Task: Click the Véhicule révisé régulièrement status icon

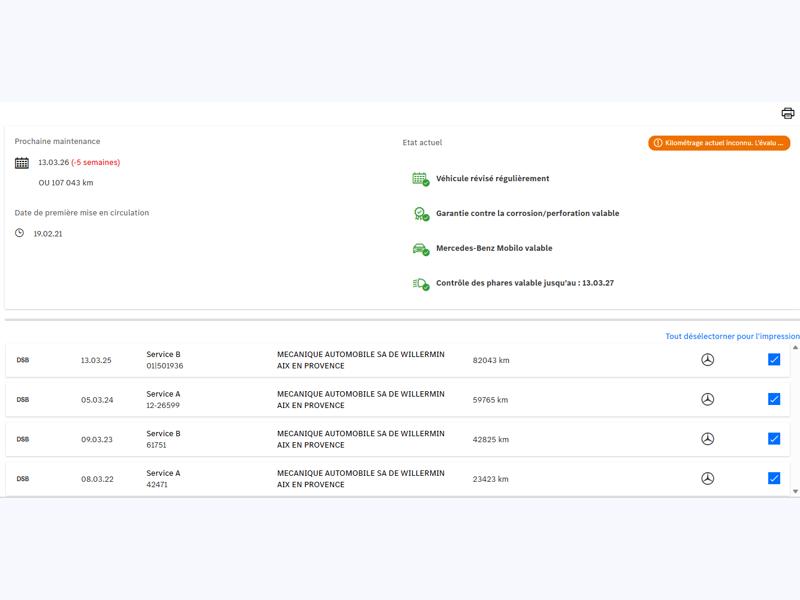Action: tap(420, 179)
